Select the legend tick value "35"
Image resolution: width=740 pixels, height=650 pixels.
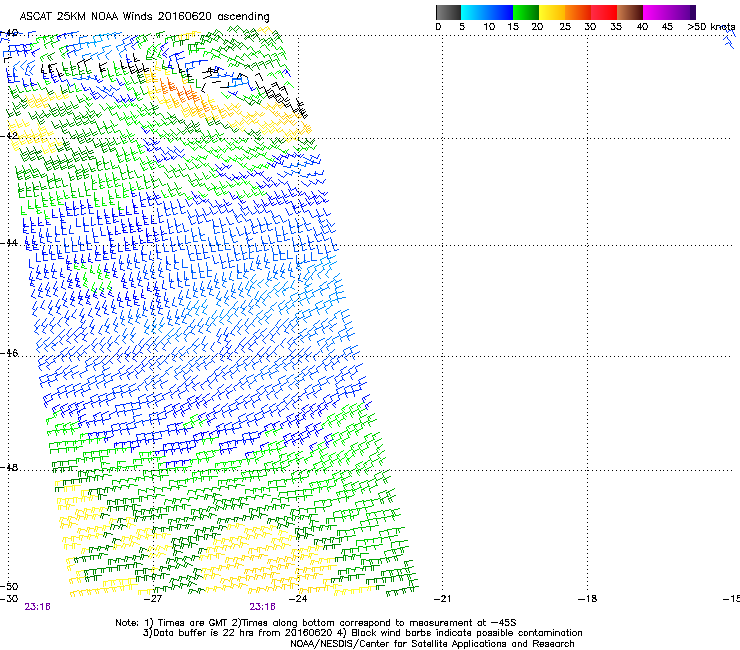[x=616, y=27]
